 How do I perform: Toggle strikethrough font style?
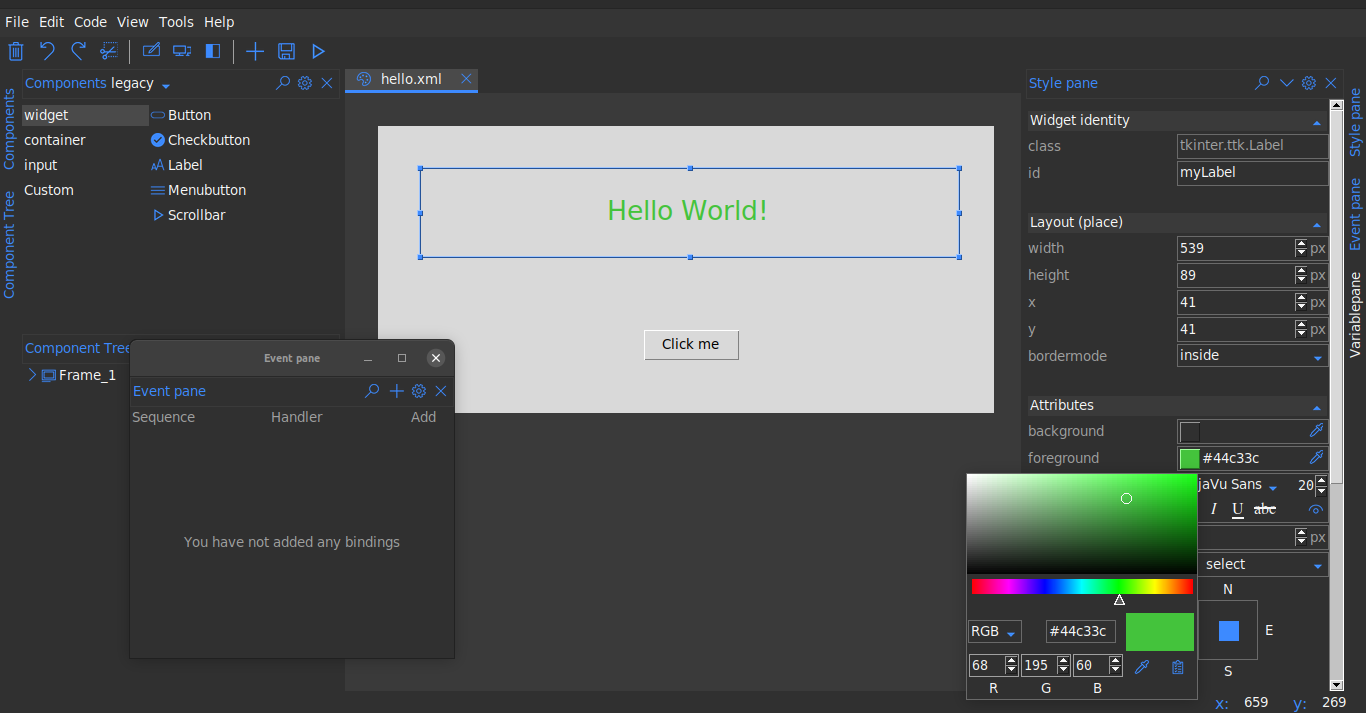(1265, 510)
